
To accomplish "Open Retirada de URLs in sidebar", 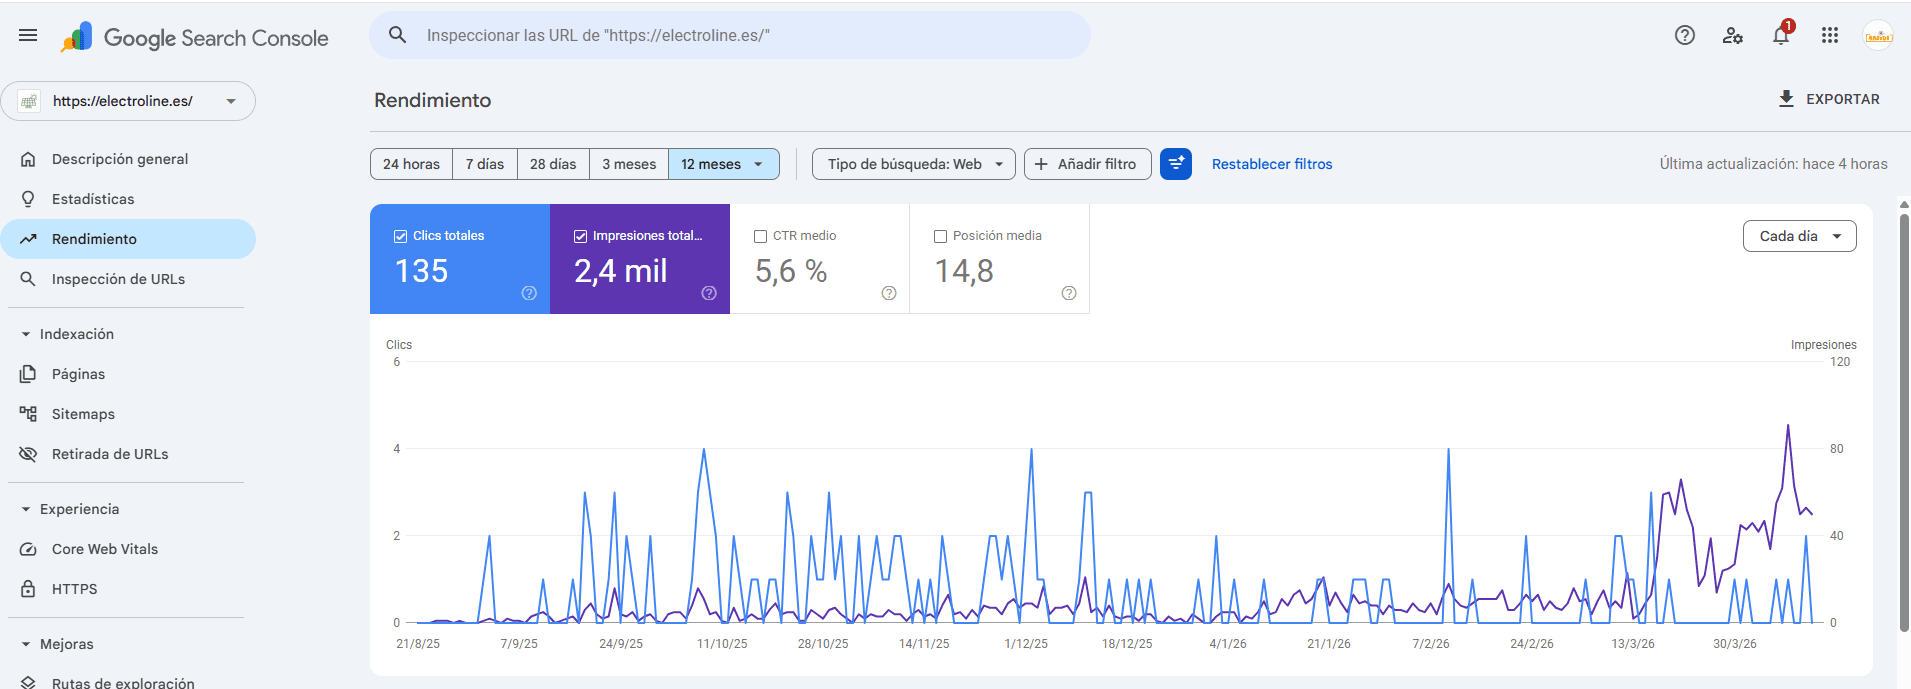I will pyautogui.click(x=128, y=454).
